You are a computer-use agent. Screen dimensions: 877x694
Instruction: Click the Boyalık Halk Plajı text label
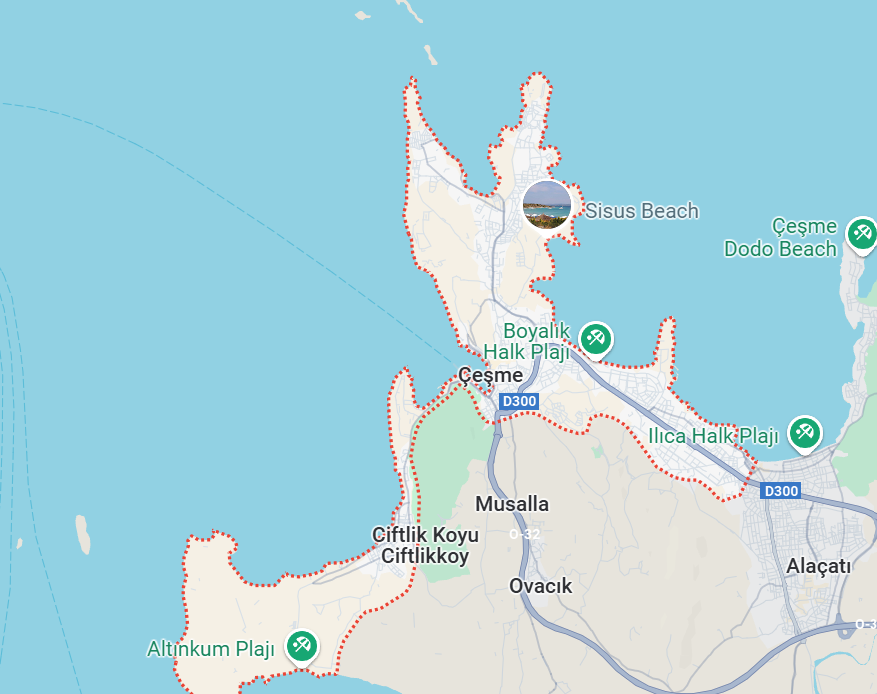click(527, 341)
